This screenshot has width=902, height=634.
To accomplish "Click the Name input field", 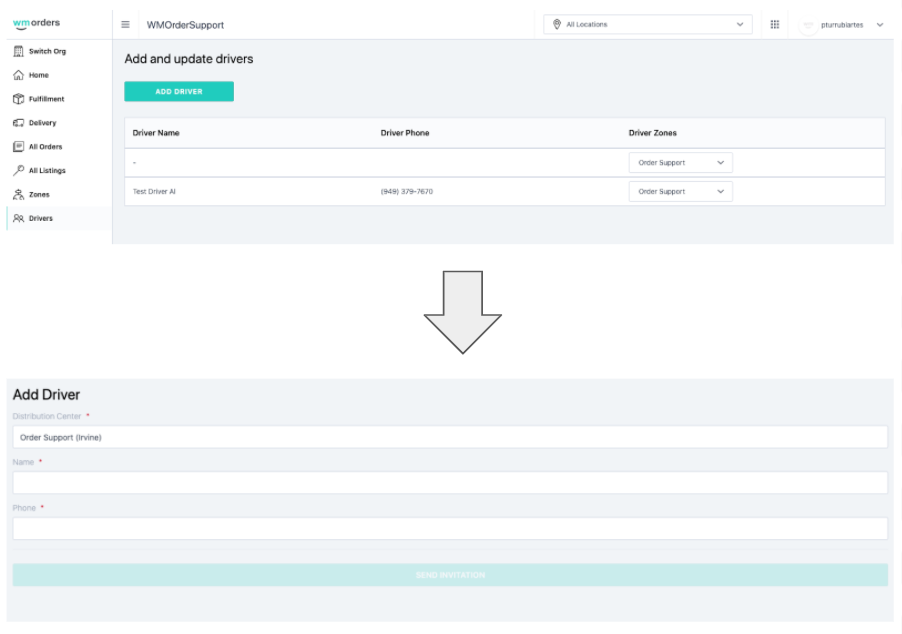I will click(x=450, y=482).
